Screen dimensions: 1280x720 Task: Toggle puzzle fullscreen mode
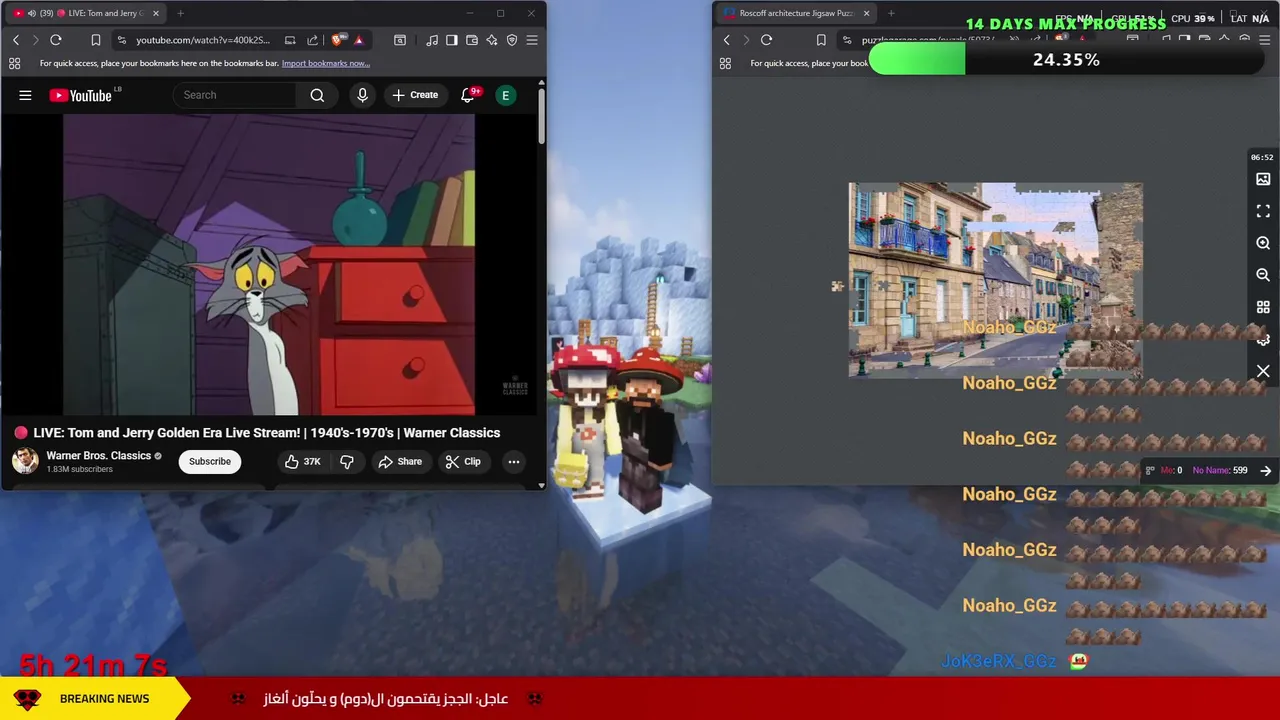coord(1263,211)
